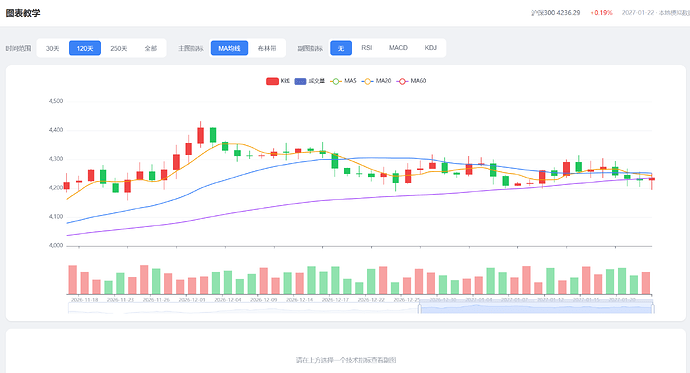Toggle the K线 candlestick legend icon
The height and width of the screenshot is (373, 690).
(272, 81)
